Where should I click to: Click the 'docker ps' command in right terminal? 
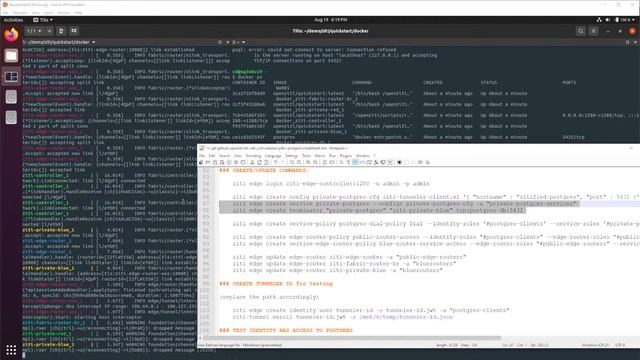coord(249,77)
